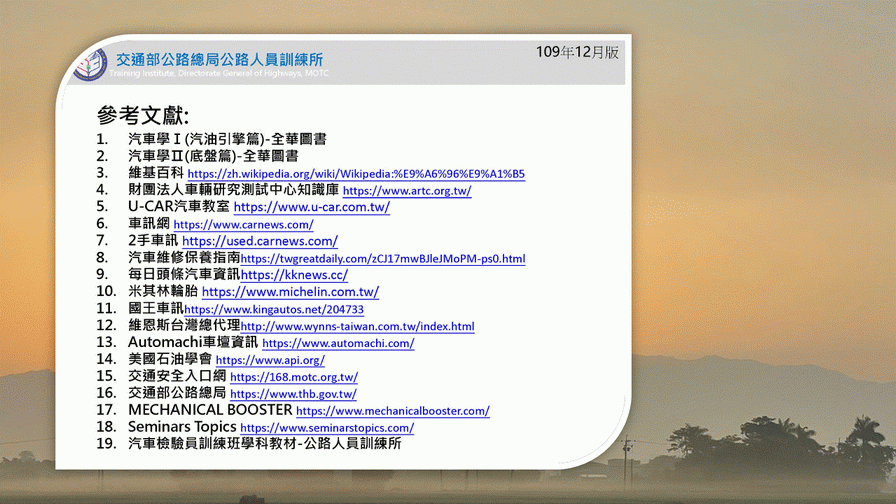Click the 109年12月版 version label
This screenshot has width=896, height=504.
pyautogui.click(x=577, y=52)
